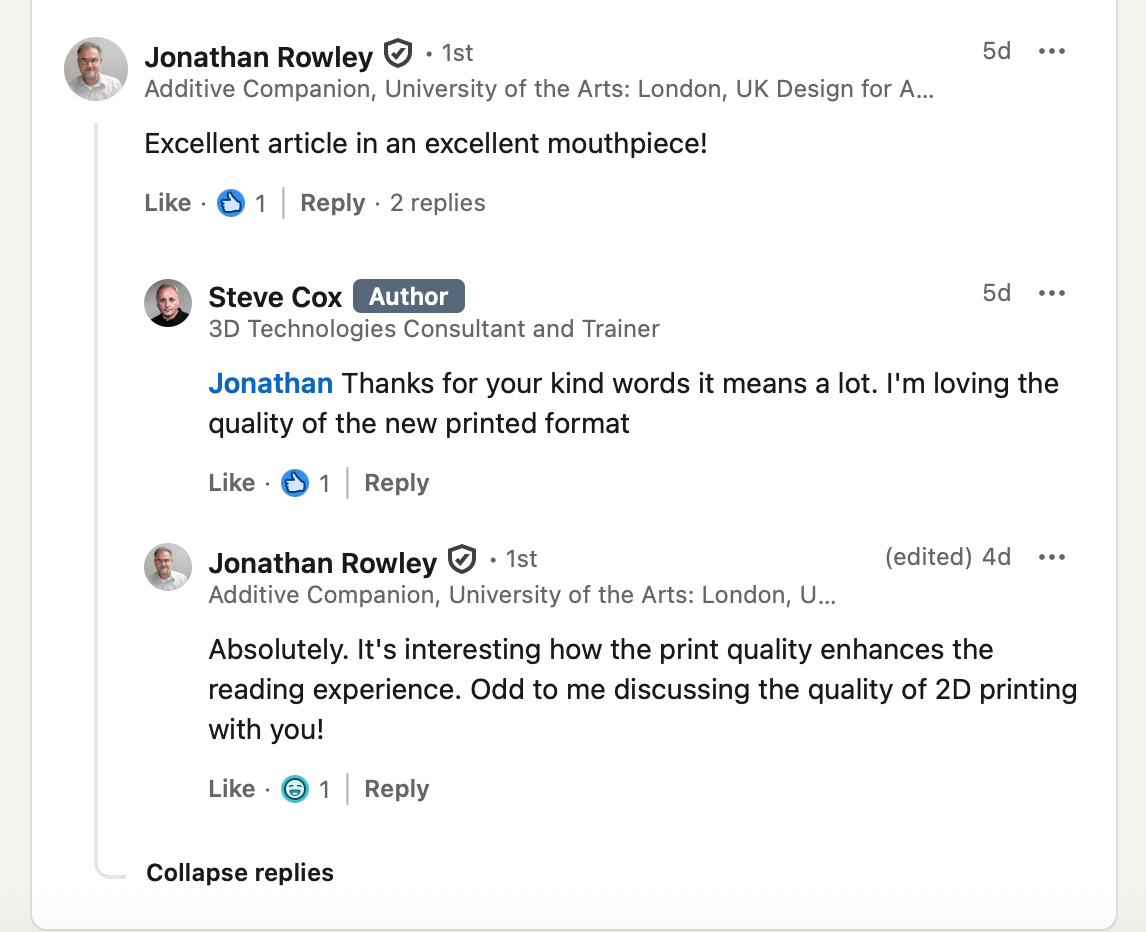Click thumbs-up reaction icon on top comment
The height and width of the screenshot is (932, 1146).
231,204
